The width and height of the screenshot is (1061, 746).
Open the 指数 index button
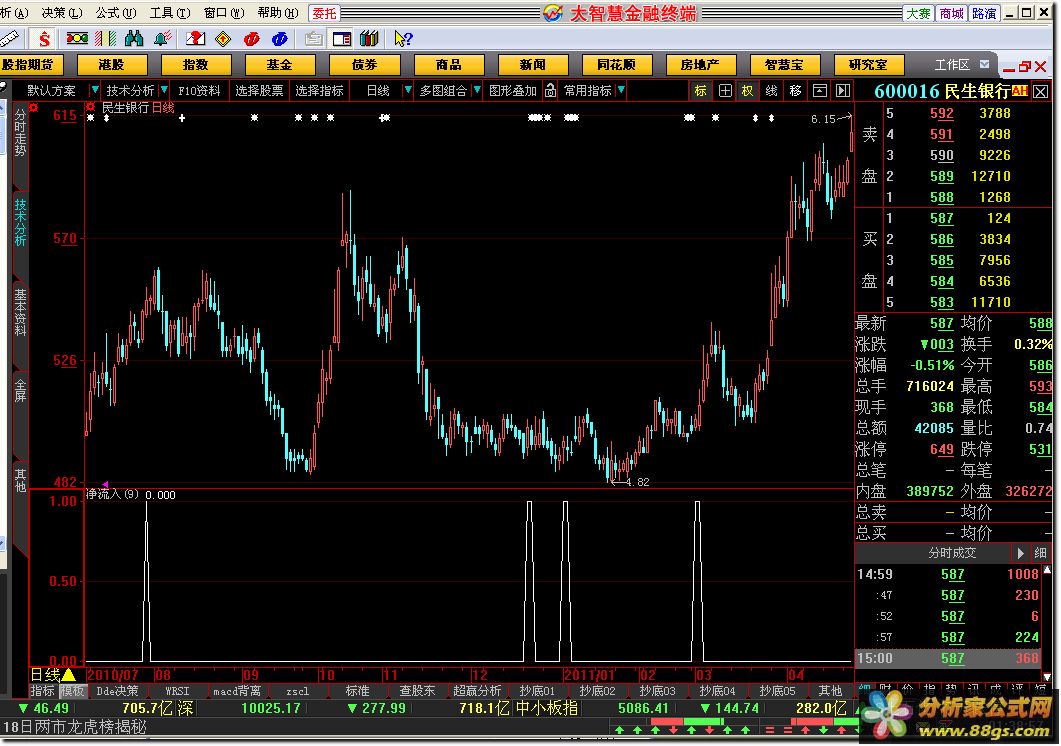(196, 65)
